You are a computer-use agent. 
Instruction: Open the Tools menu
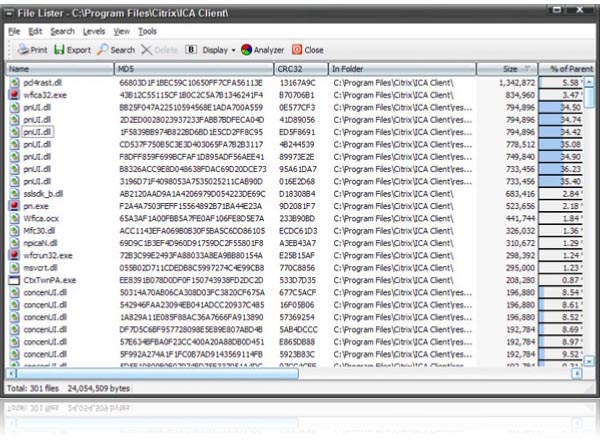(x=148, y=31)
